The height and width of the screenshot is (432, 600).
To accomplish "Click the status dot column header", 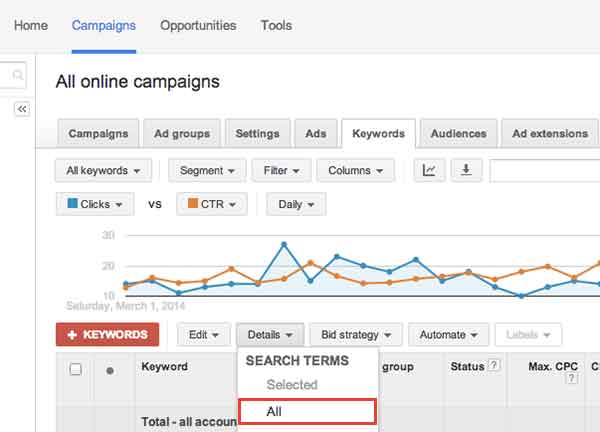I will coord(109,370).
